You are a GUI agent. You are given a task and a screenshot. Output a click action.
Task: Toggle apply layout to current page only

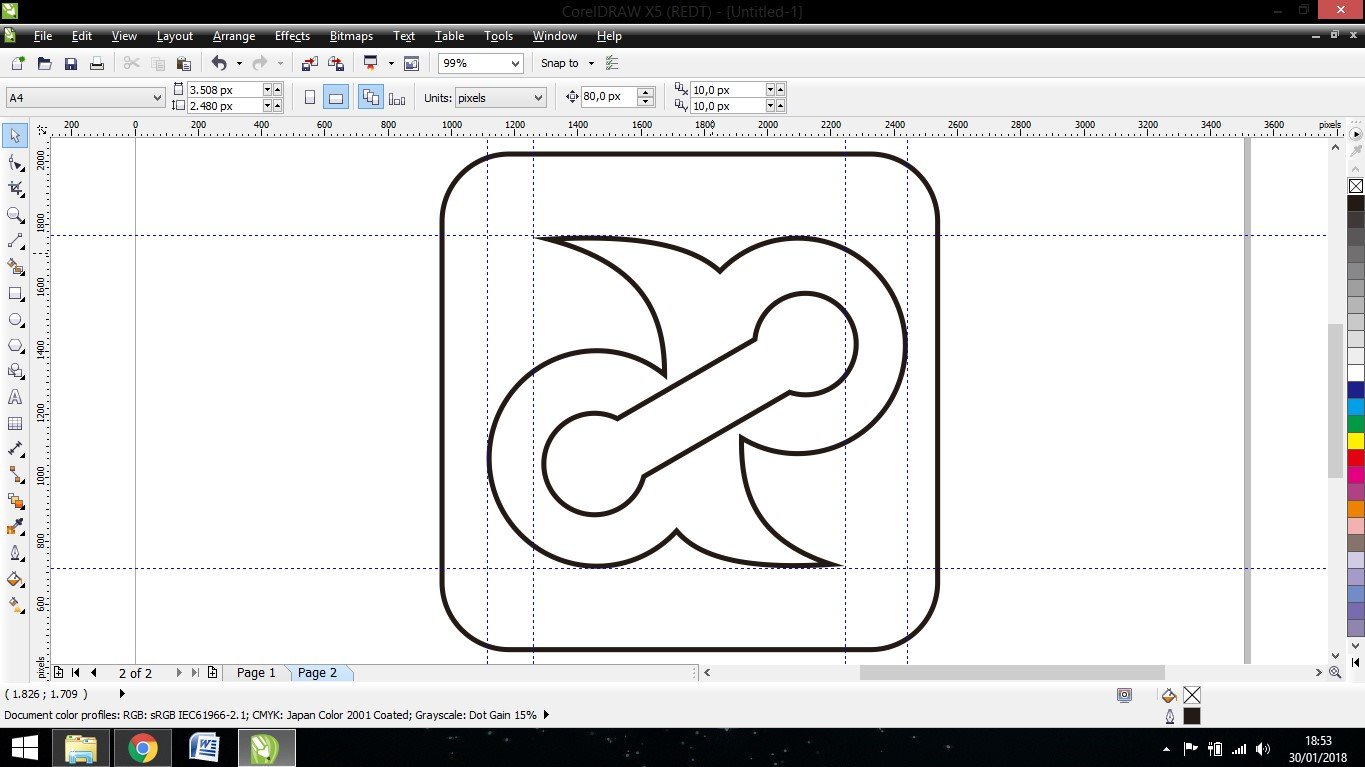(x=397, y=97)
